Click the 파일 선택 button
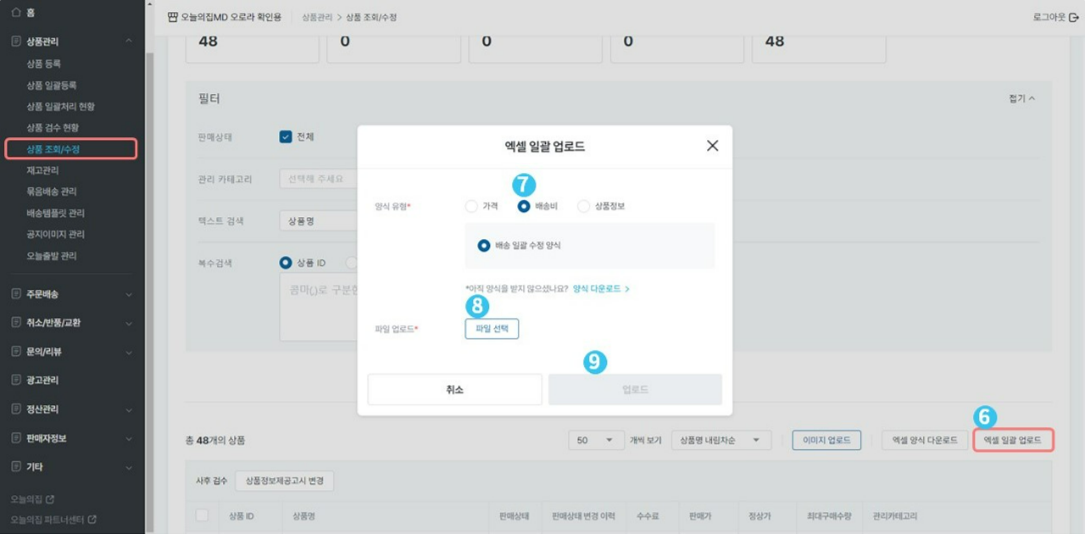 tap(492, 329)
